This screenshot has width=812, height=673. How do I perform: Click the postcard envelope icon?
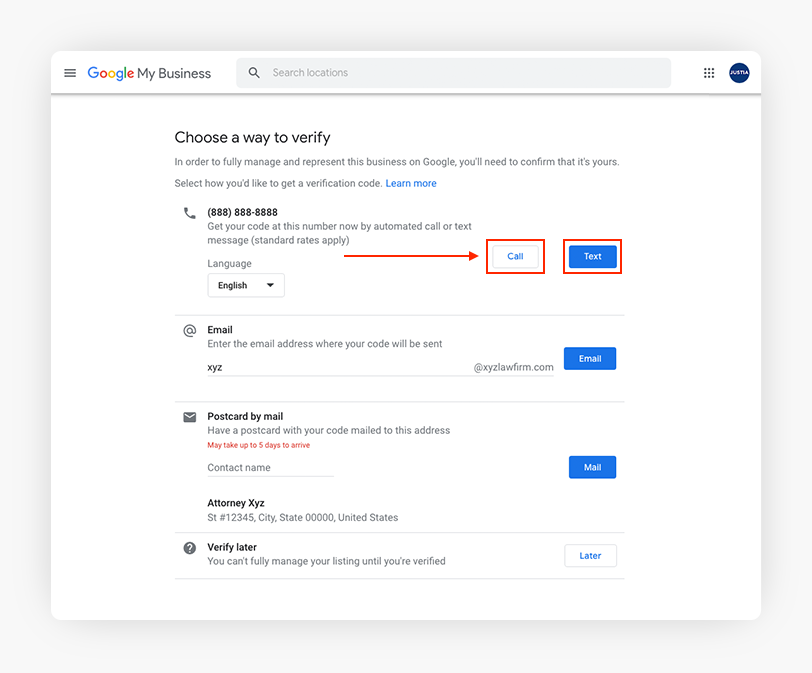190,417
